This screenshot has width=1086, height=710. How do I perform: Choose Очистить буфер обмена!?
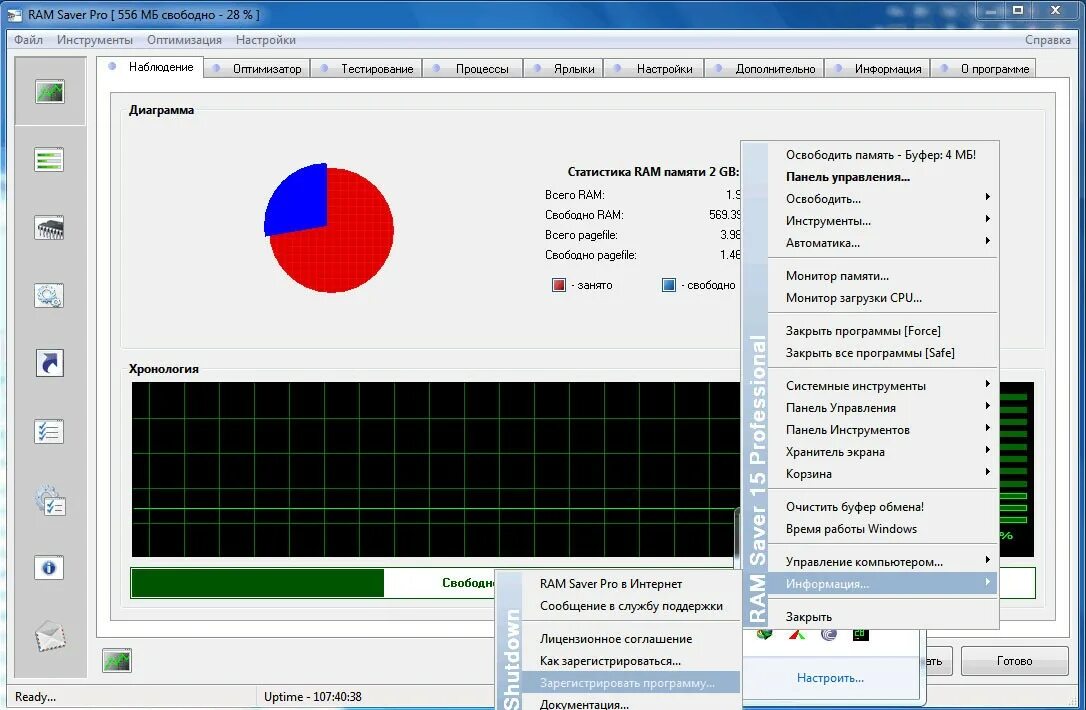881,507
